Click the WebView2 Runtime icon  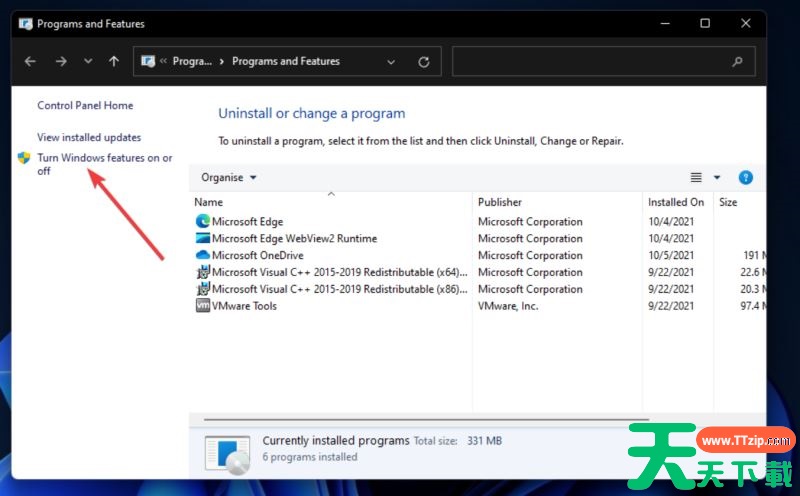click(203, 238)
